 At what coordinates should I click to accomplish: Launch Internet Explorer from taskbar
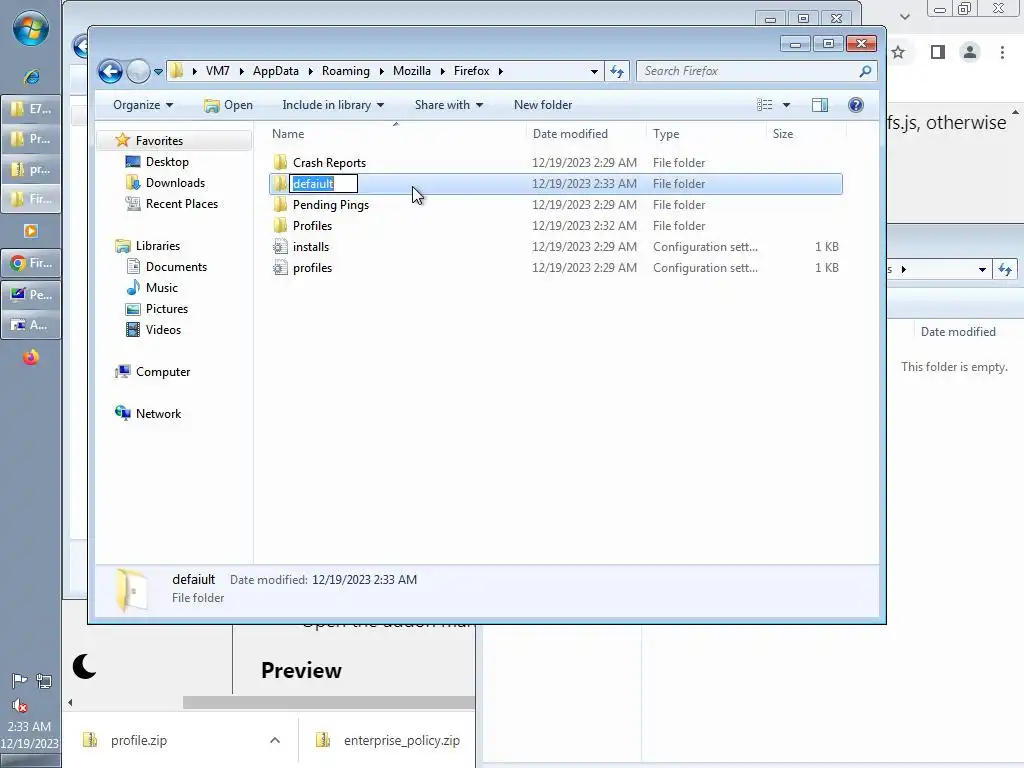31,77
